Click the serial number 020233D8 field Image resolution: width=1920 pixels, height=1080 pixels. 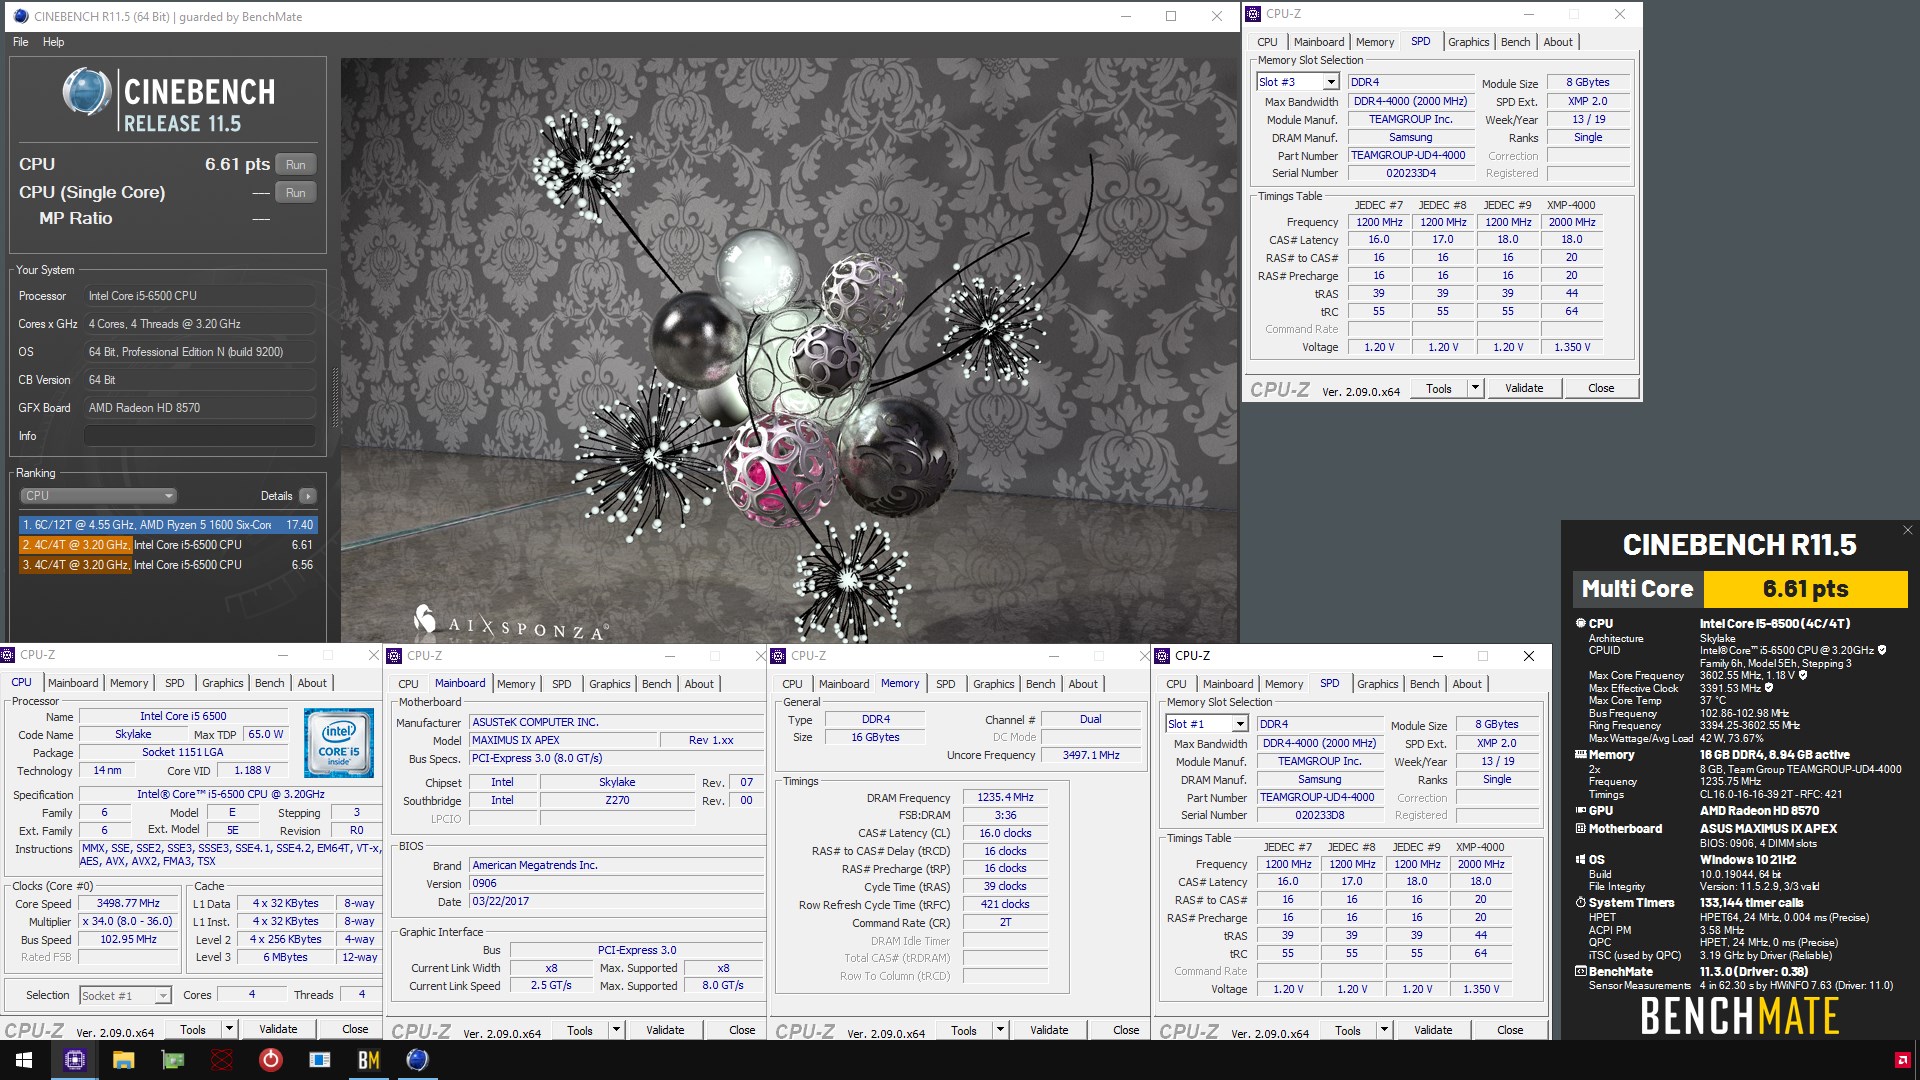click(x=1320, y=815)
